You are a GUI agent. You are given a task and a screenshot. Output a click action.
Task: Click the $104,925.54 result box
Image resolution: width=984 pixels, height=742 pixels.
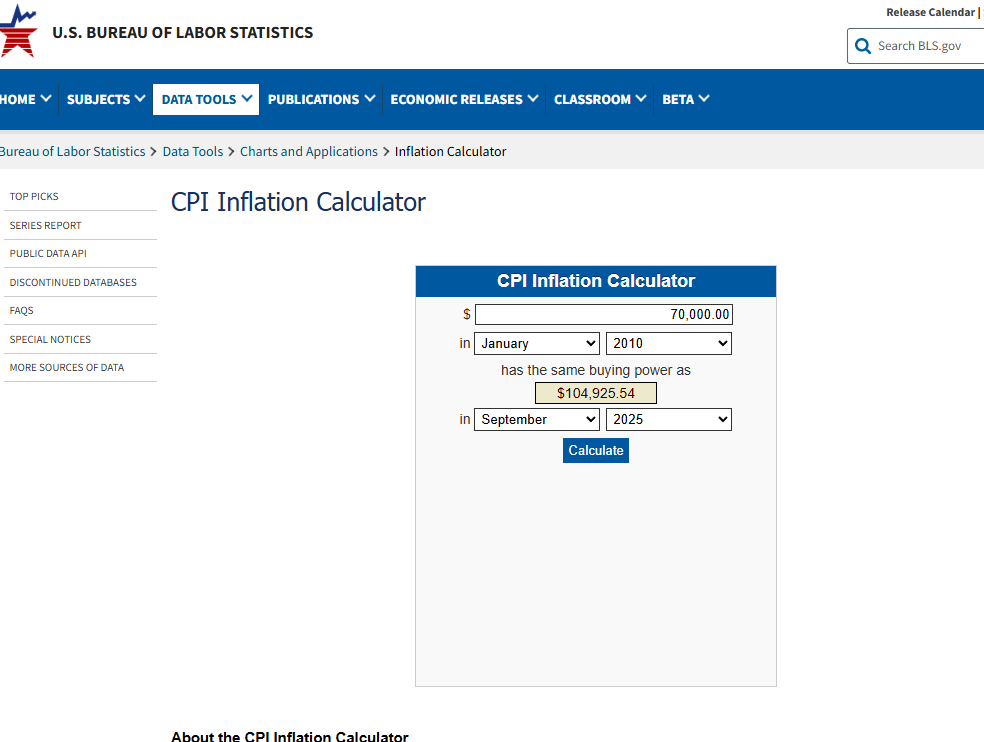596,394
